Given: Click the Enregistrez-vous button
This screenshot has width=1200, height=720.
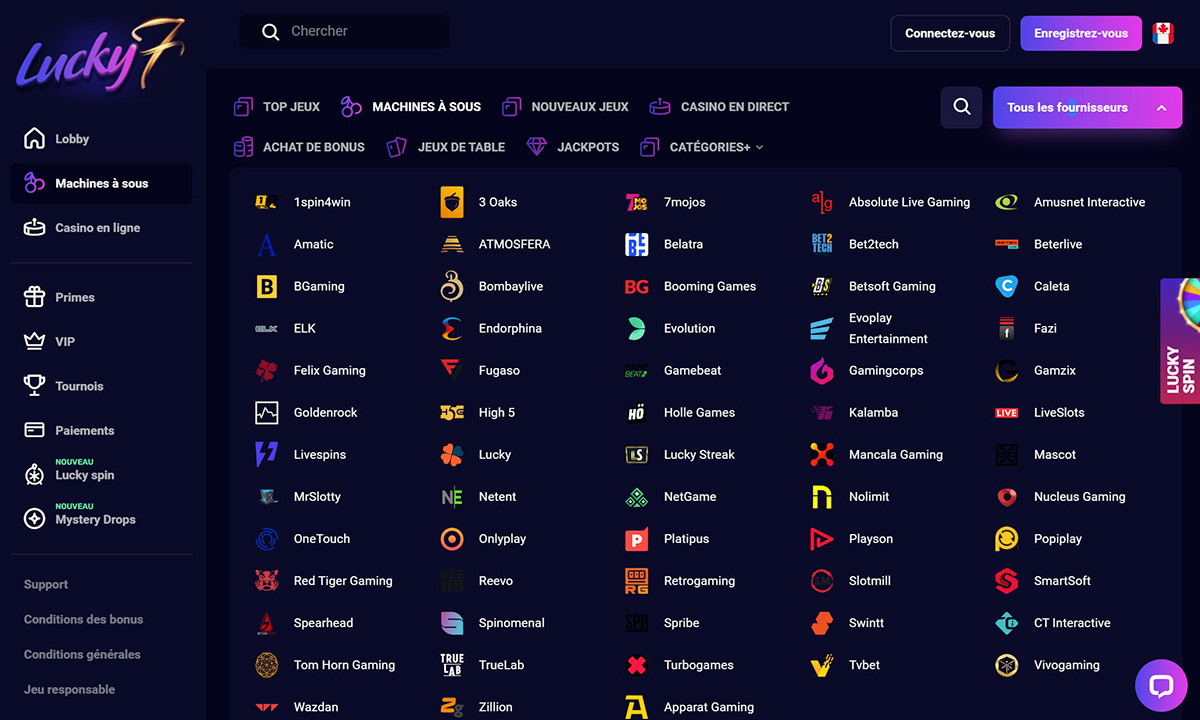Looking at the screenshot, I should click(x=1080, y=33).
